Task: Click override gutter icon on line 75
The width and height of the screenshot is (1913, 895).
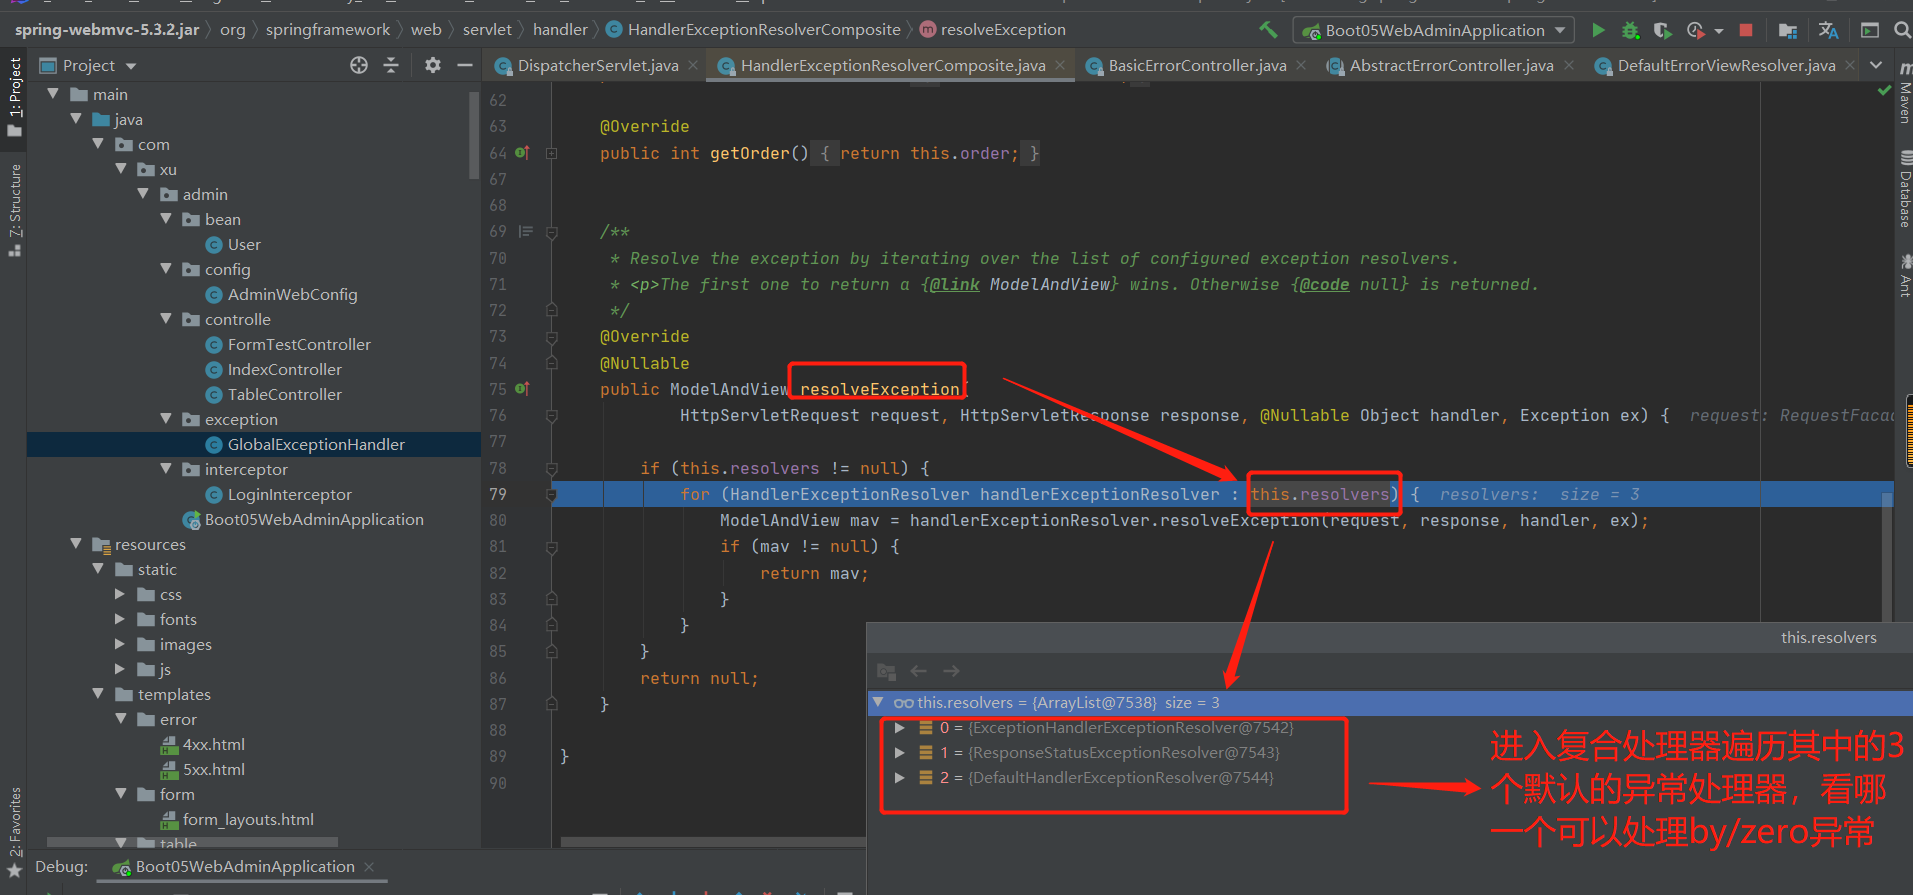Action: coord(522,389)
